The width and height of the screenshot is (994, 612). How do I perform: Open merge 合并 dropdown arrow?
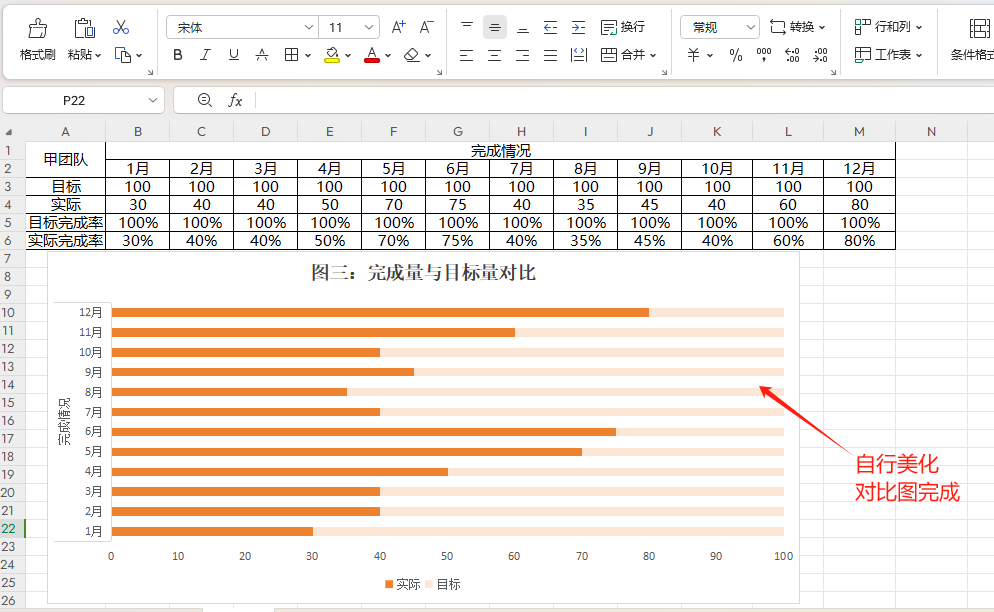(653, 56)
